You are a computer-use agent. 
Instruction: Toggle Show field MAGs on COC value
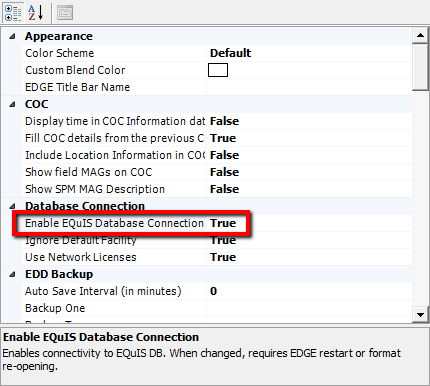click(309, 172)
